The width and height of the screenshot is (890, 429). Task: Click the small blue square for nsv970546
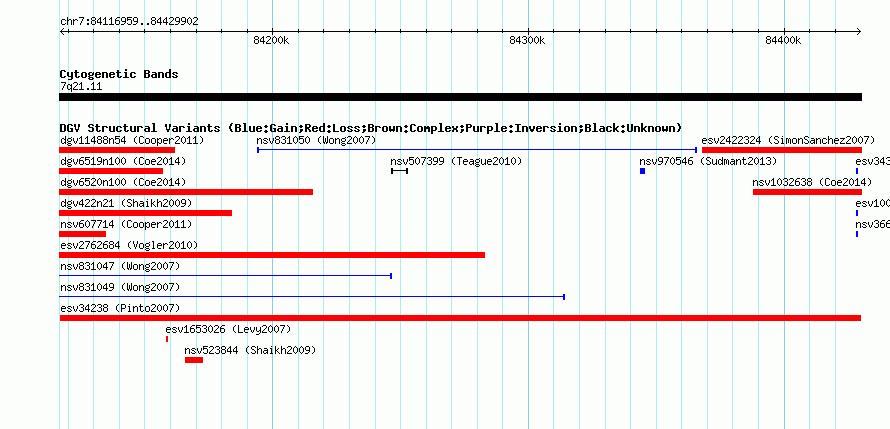(643, 171)
